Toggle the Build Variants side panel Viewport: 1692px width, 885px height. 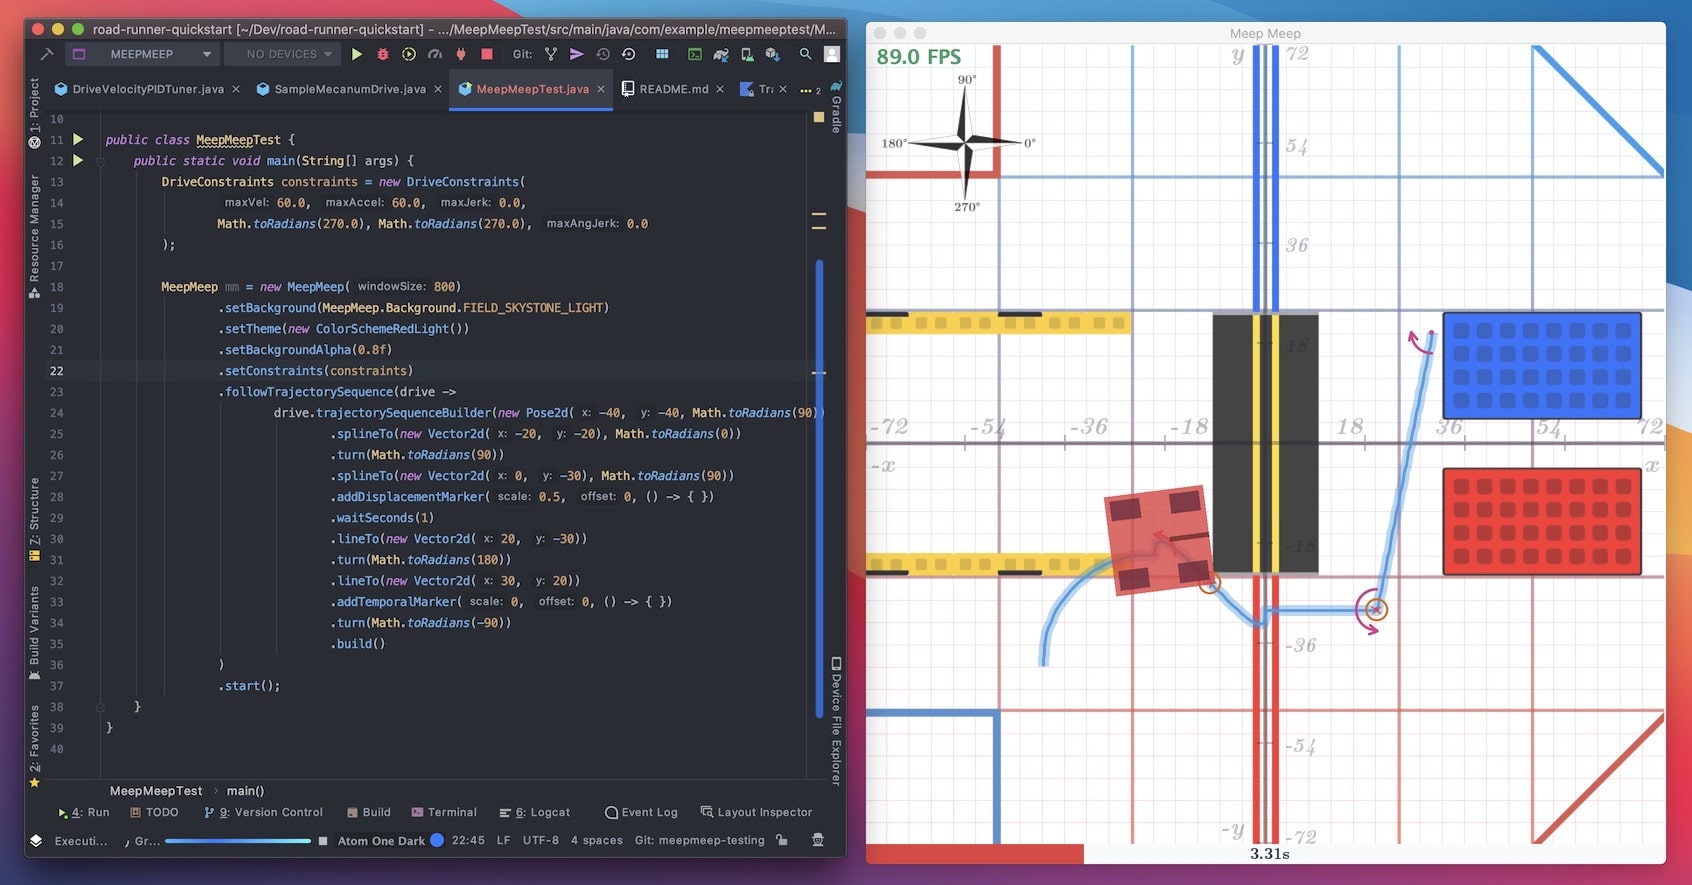(x=34, y=633)
